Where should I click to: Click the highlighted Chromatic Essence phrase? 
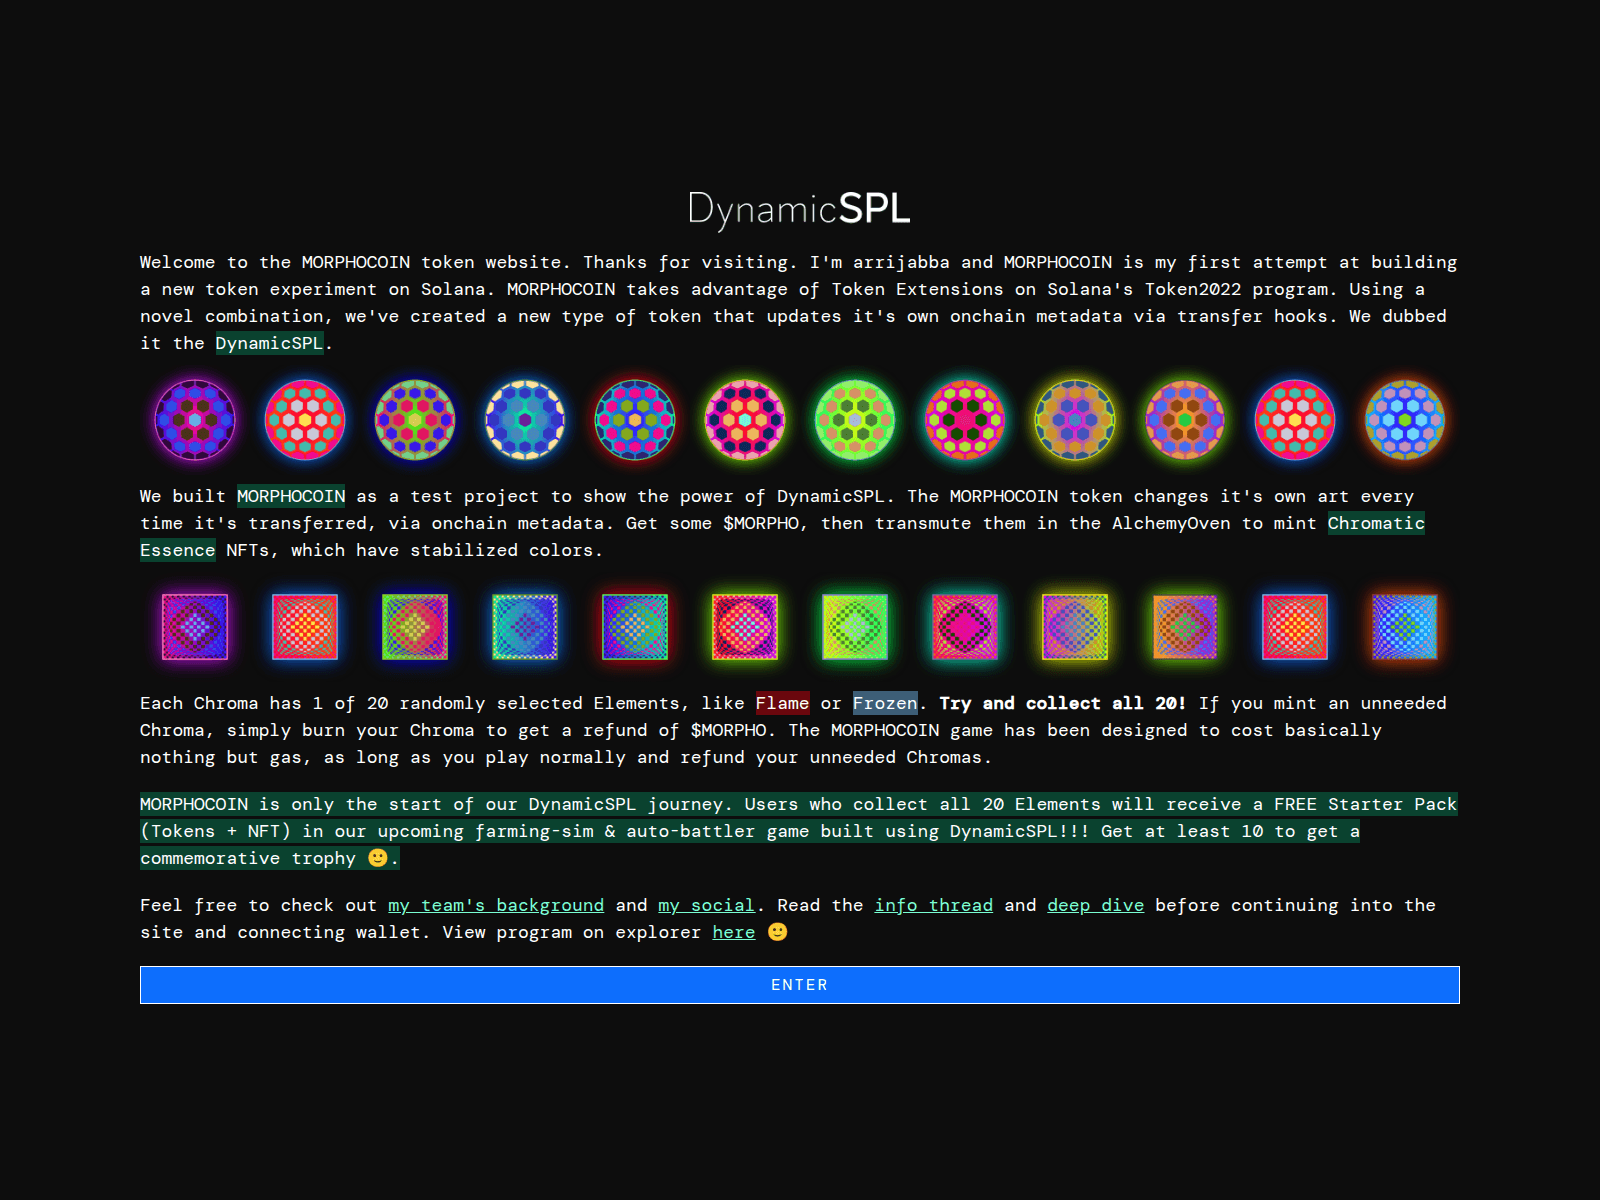coord(1376,523)
